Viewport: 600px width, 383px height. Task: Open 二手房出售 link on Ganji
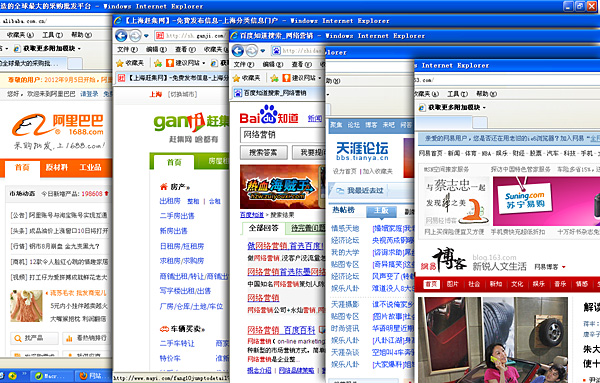[x=177, y=216]
